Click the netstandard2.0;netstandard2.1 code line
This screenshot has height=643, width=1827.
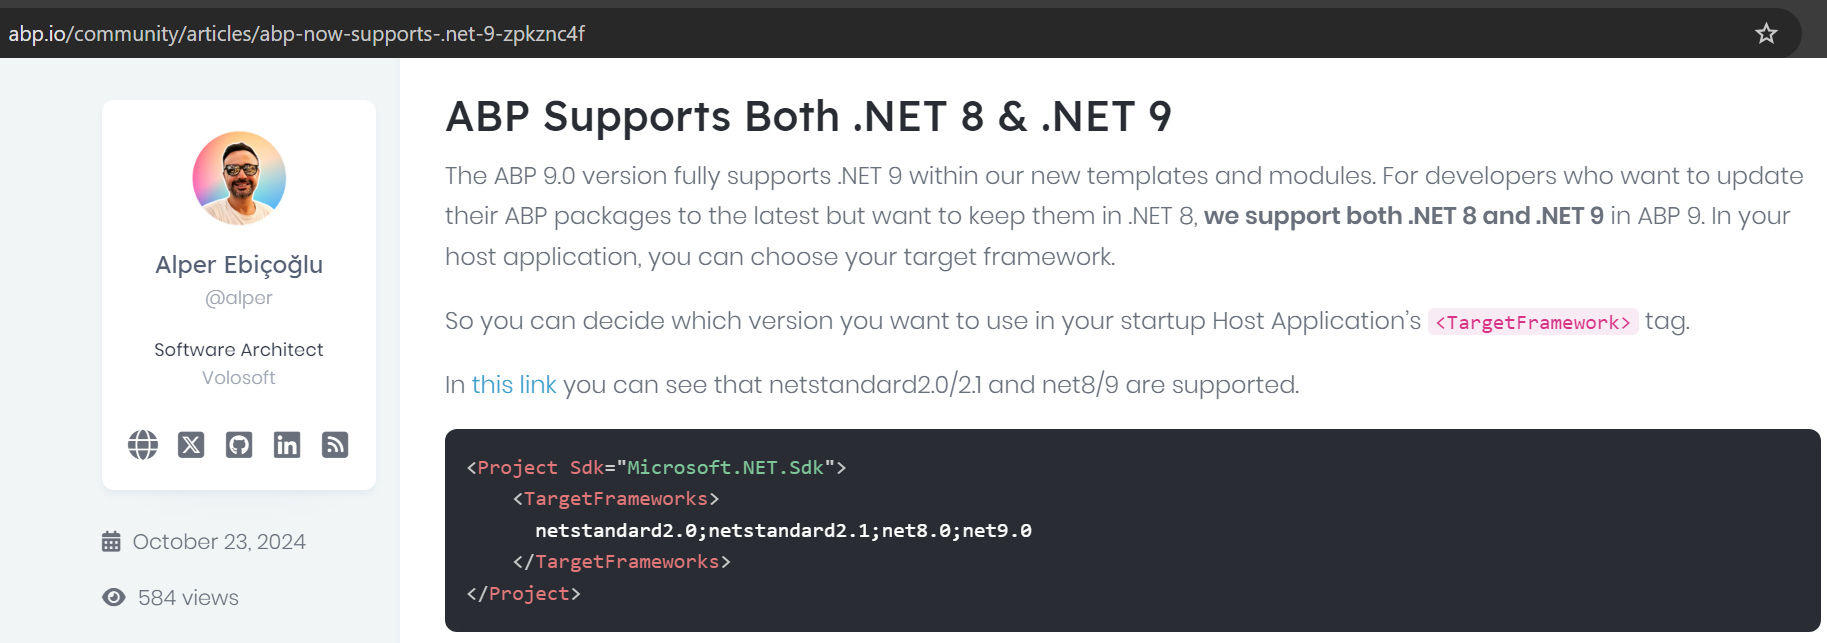click(x=782, y=530)
